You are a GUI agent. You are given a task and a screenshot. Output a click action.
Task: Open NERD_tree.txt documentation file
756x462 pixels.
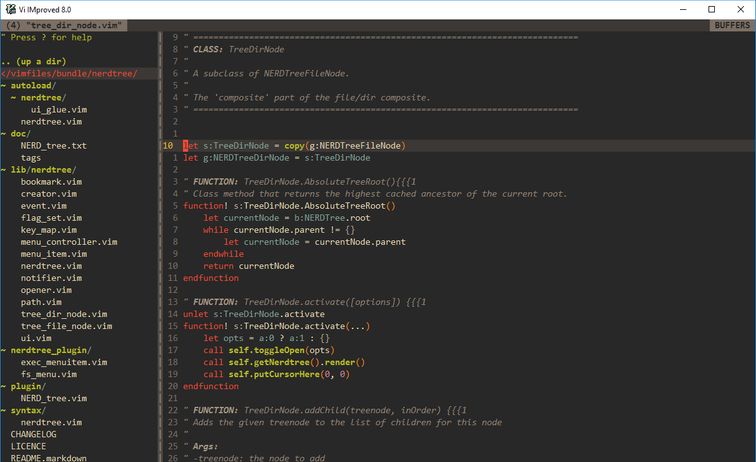(x=53, y=146)
